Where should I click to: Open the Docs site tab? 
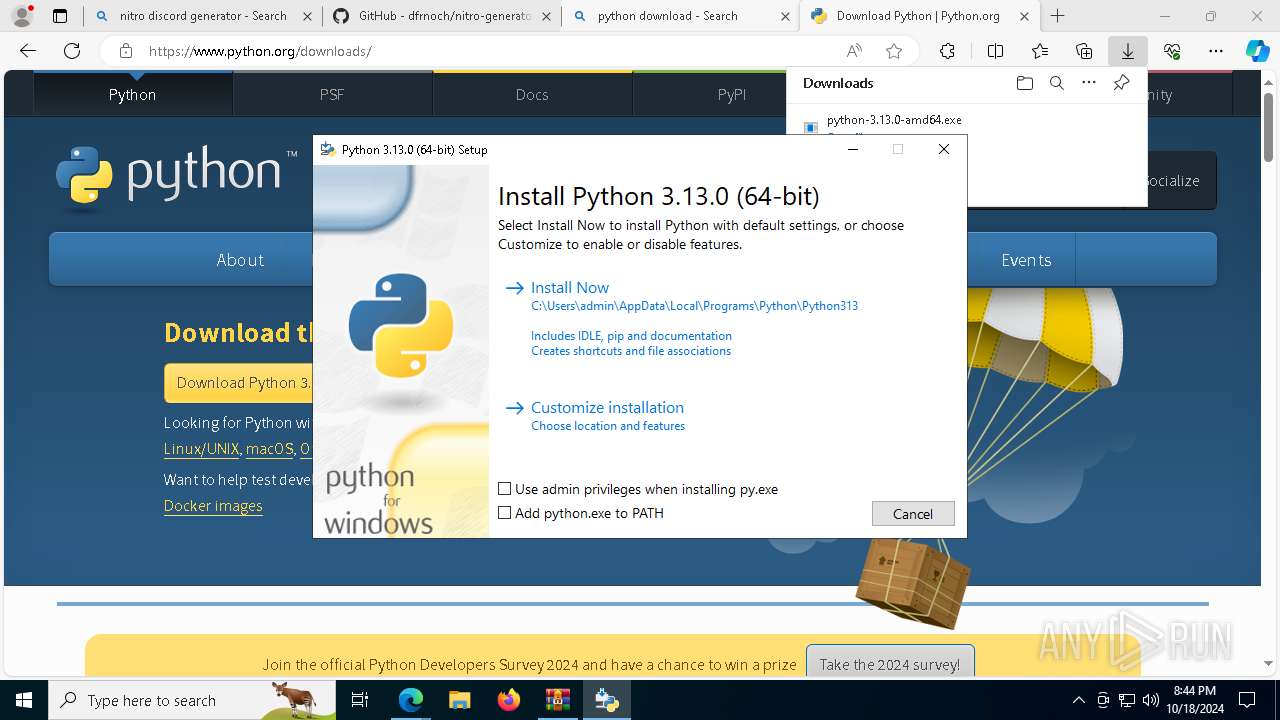[532, 94]
